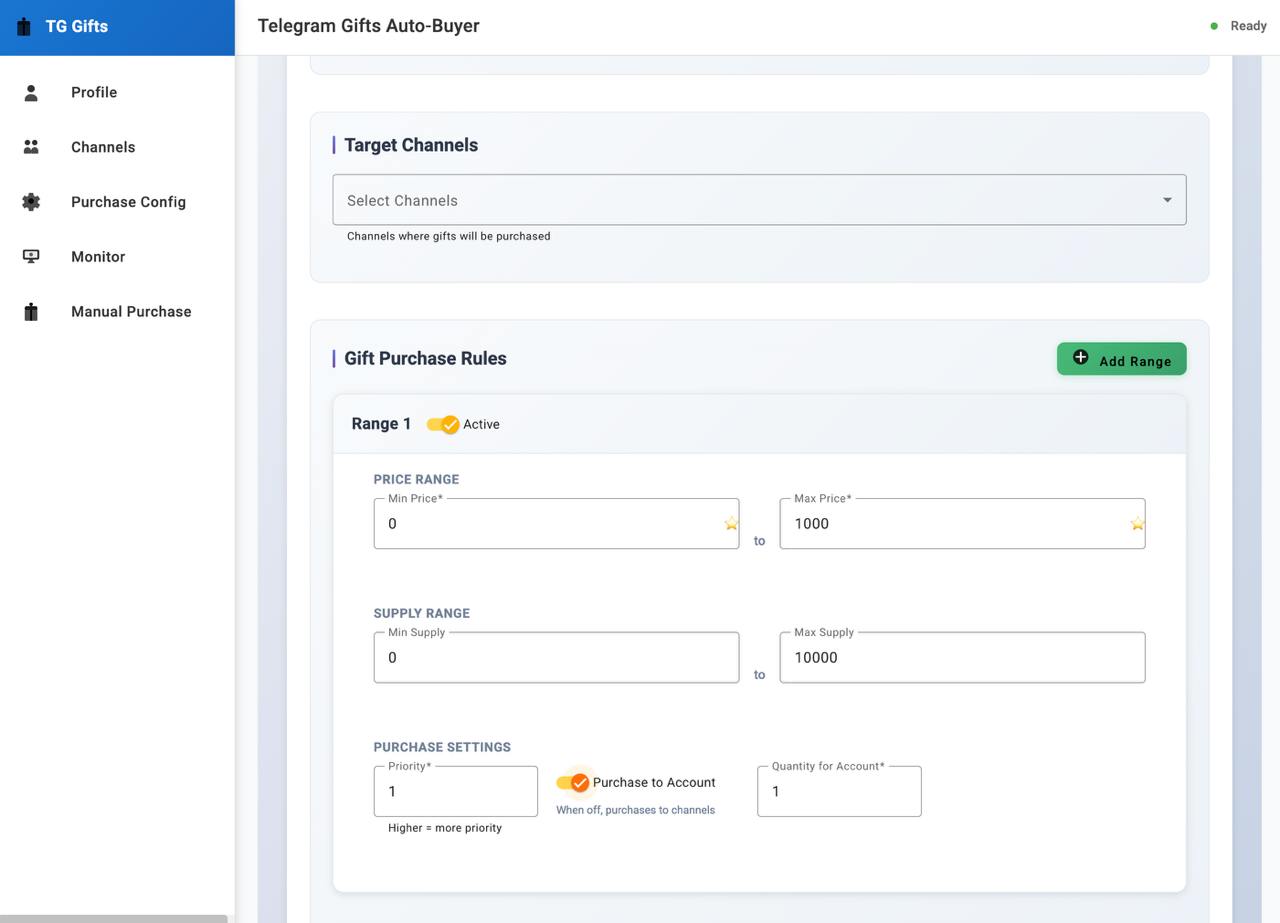
Task: Click the Active label beside Range 1
Action: (x=481, y=424)
